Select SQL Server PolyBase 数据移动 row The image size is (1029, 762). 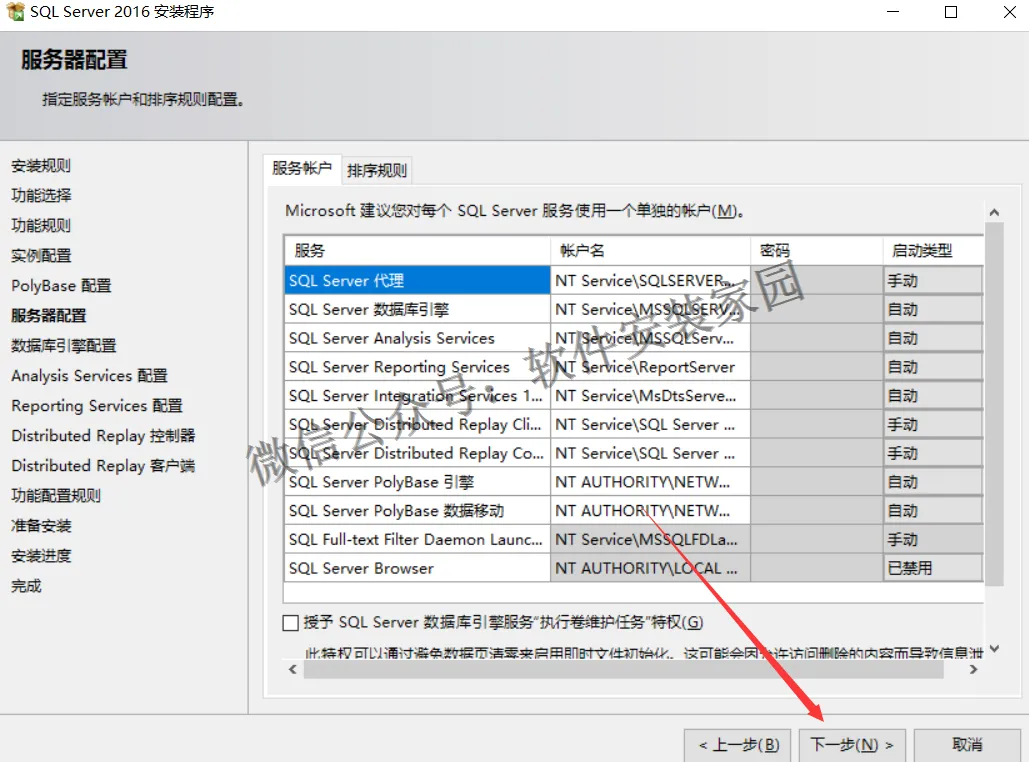[x=417, y=511]
